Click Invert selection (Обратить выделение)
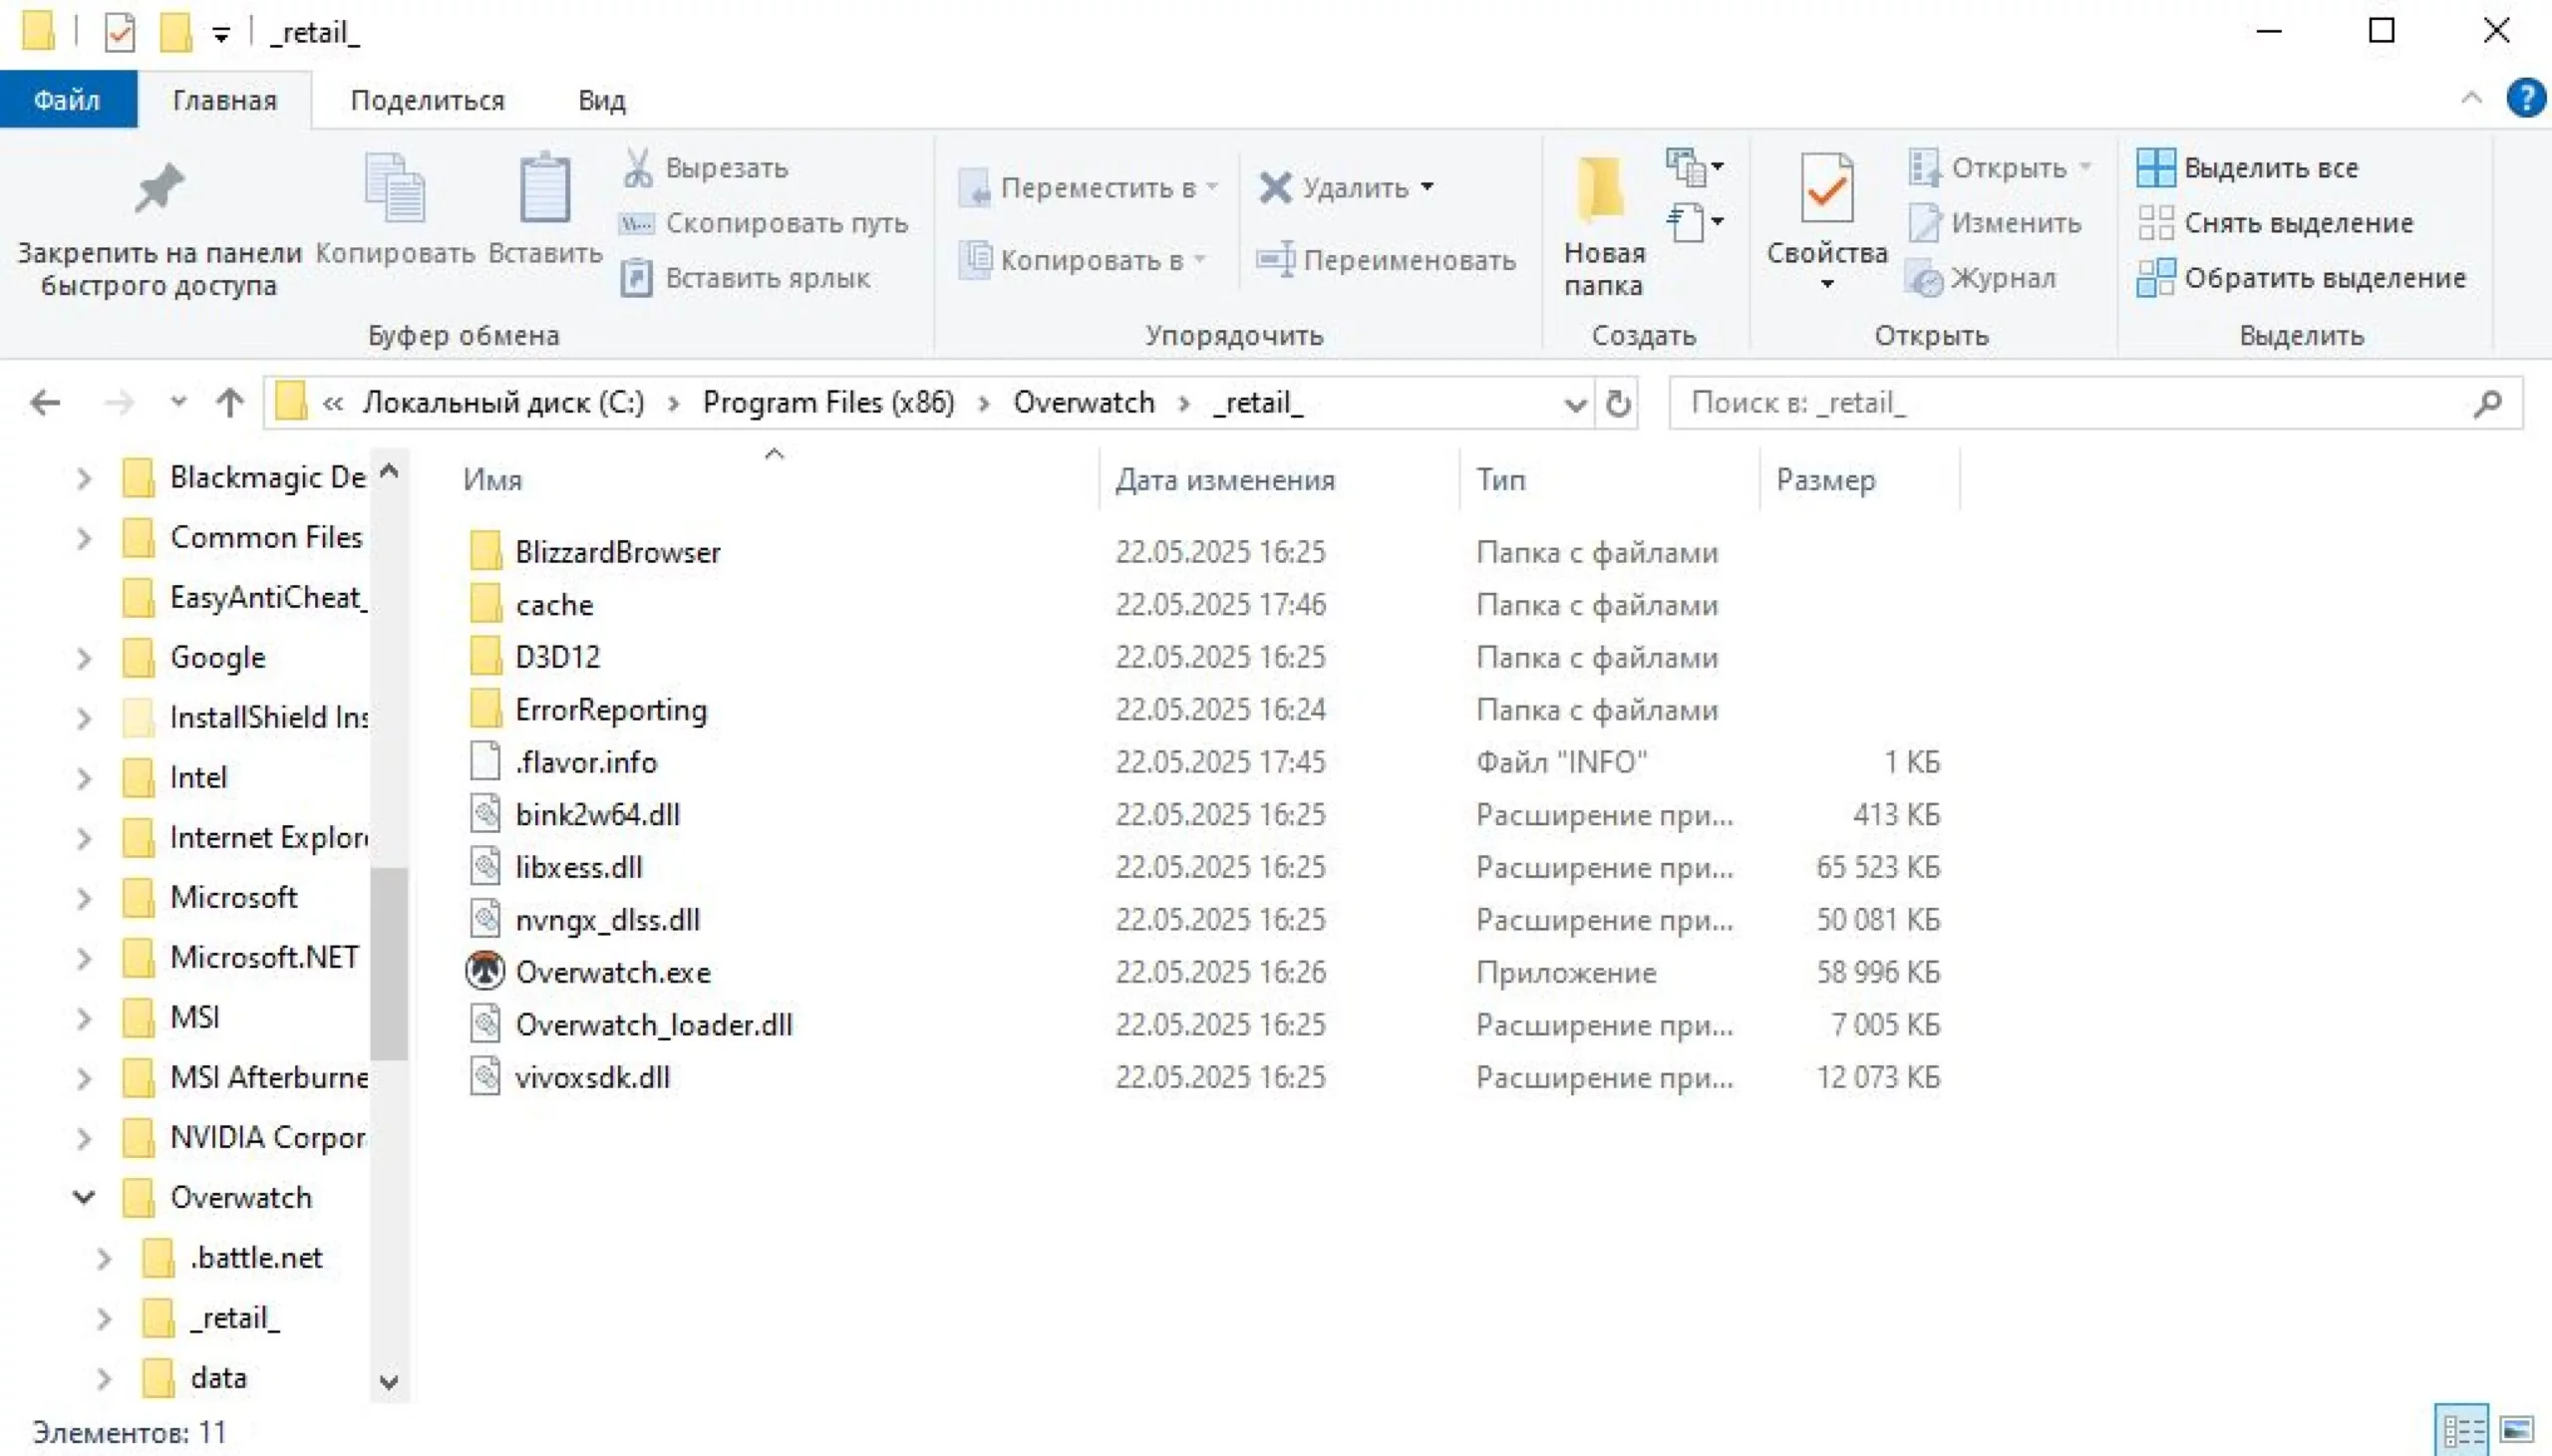The width and height of the screenshot is (2552, 1456). coord(2302,278)
